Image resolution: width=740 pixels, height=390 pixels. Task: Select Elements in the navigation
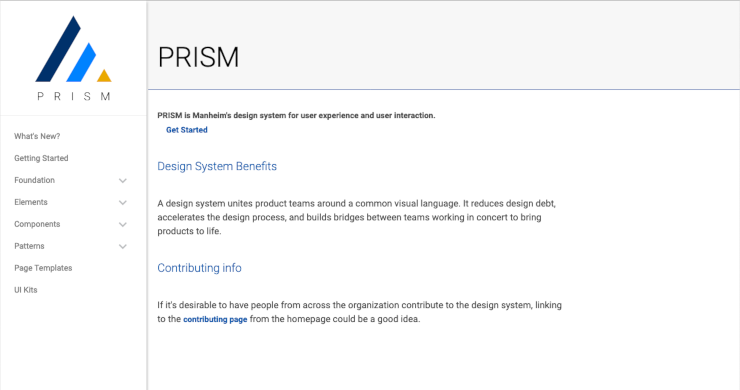31,202
